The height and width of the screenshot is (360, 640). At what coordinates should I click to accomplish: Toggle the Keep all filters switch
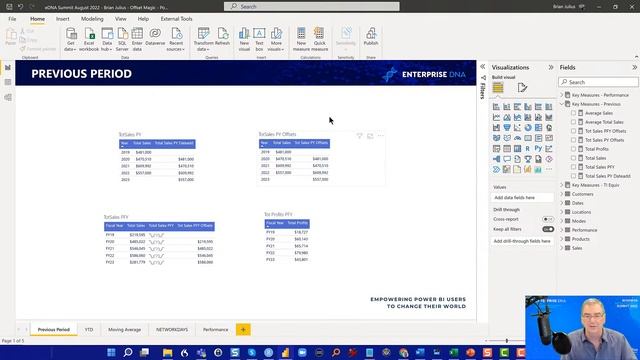548,229
